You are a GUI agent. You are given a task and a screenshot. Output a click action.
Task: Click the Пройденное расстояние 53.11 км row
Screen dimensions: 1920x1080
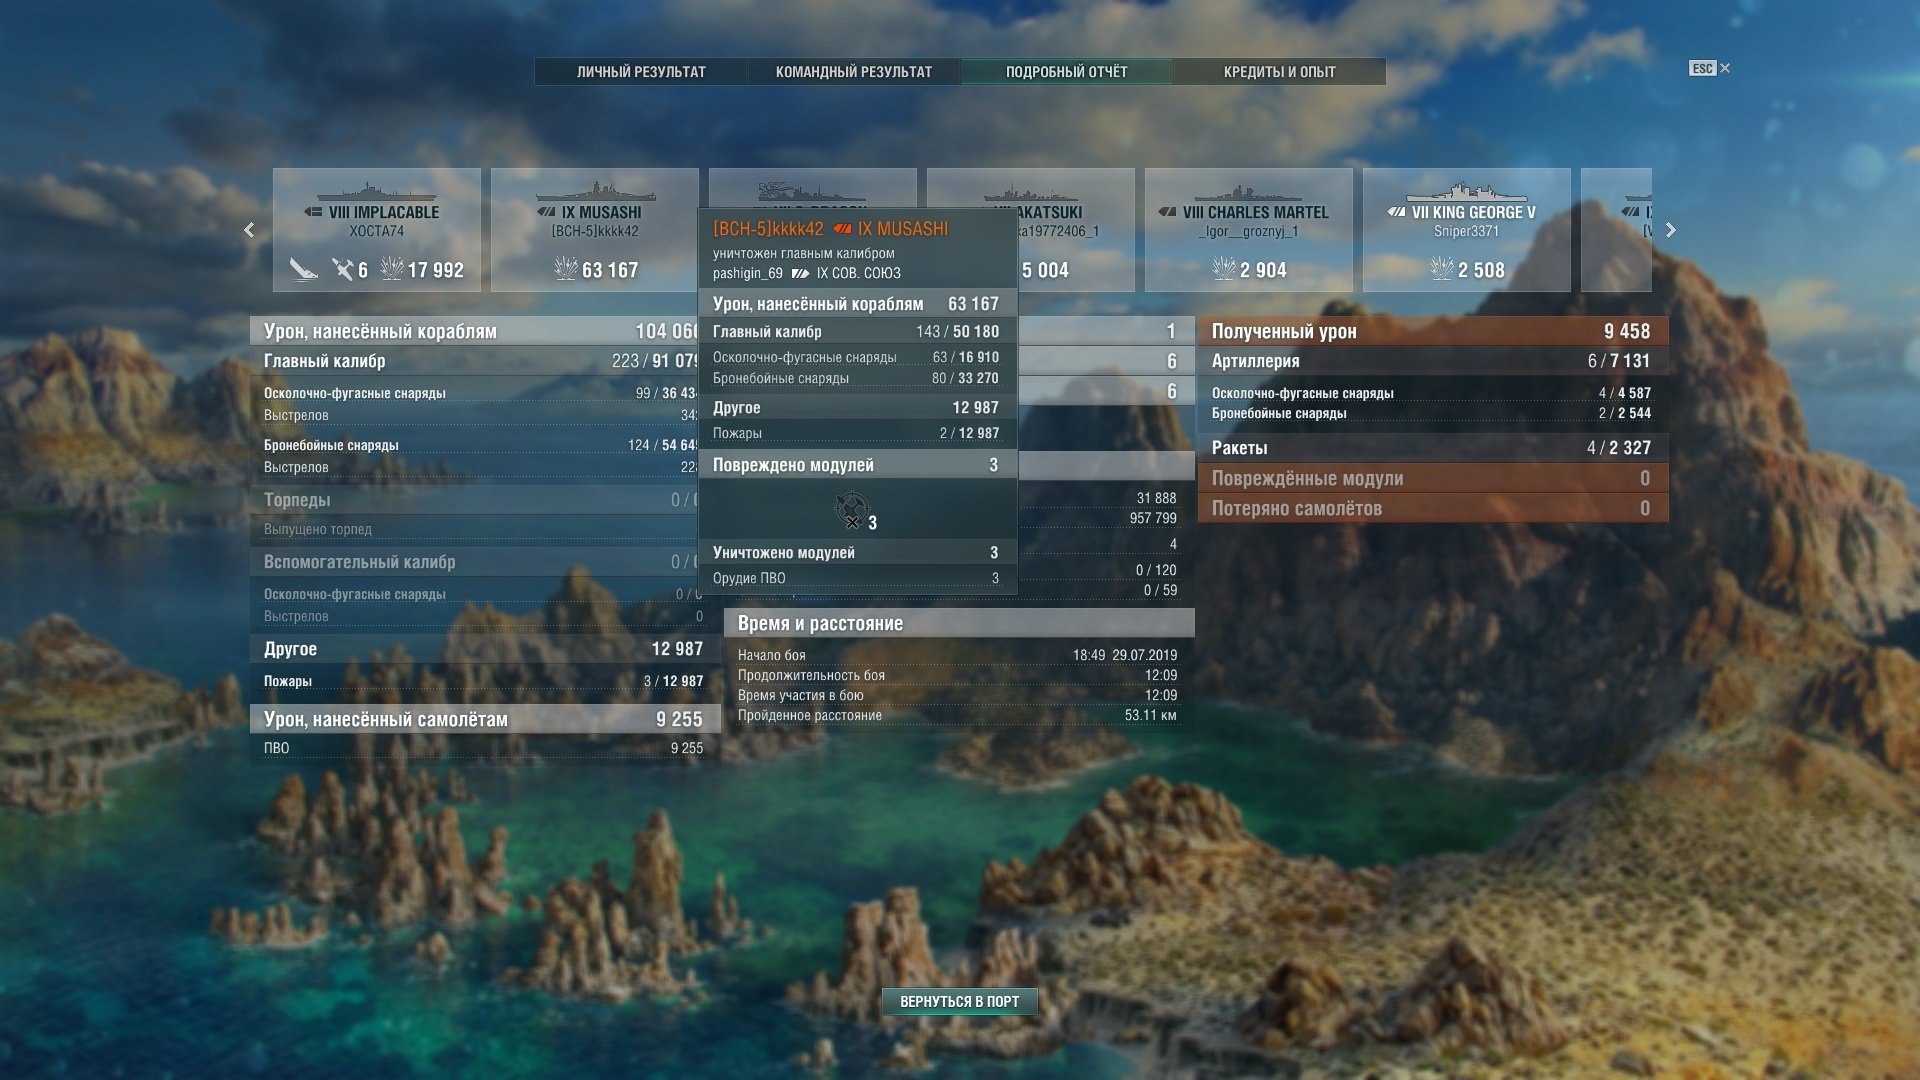point(958,715)
